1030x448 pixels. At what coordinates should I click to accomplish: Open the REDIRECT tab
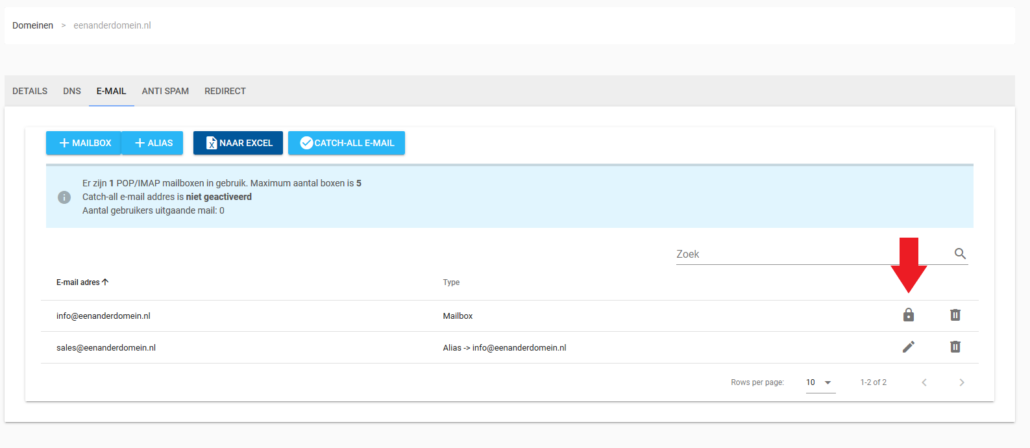tap(225, 91)
